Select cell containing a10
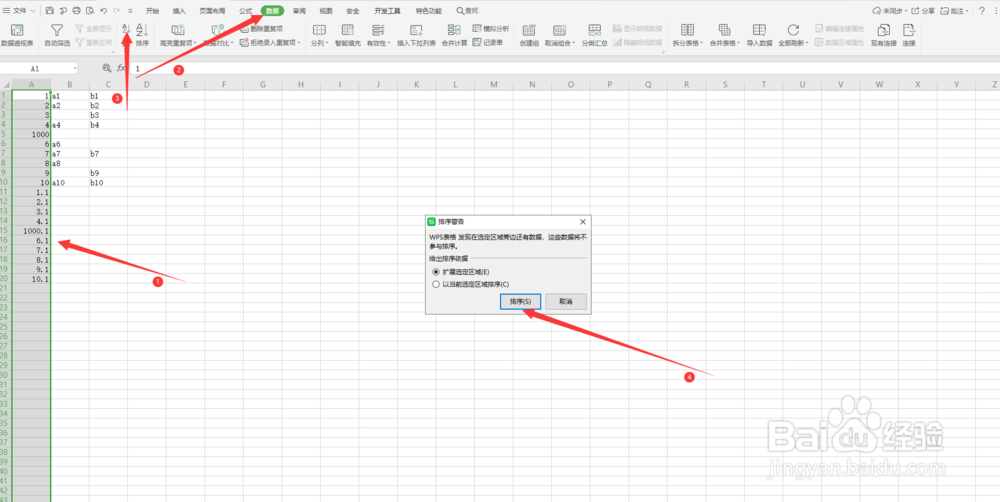1000x502 pixels. tap(70, 182)
